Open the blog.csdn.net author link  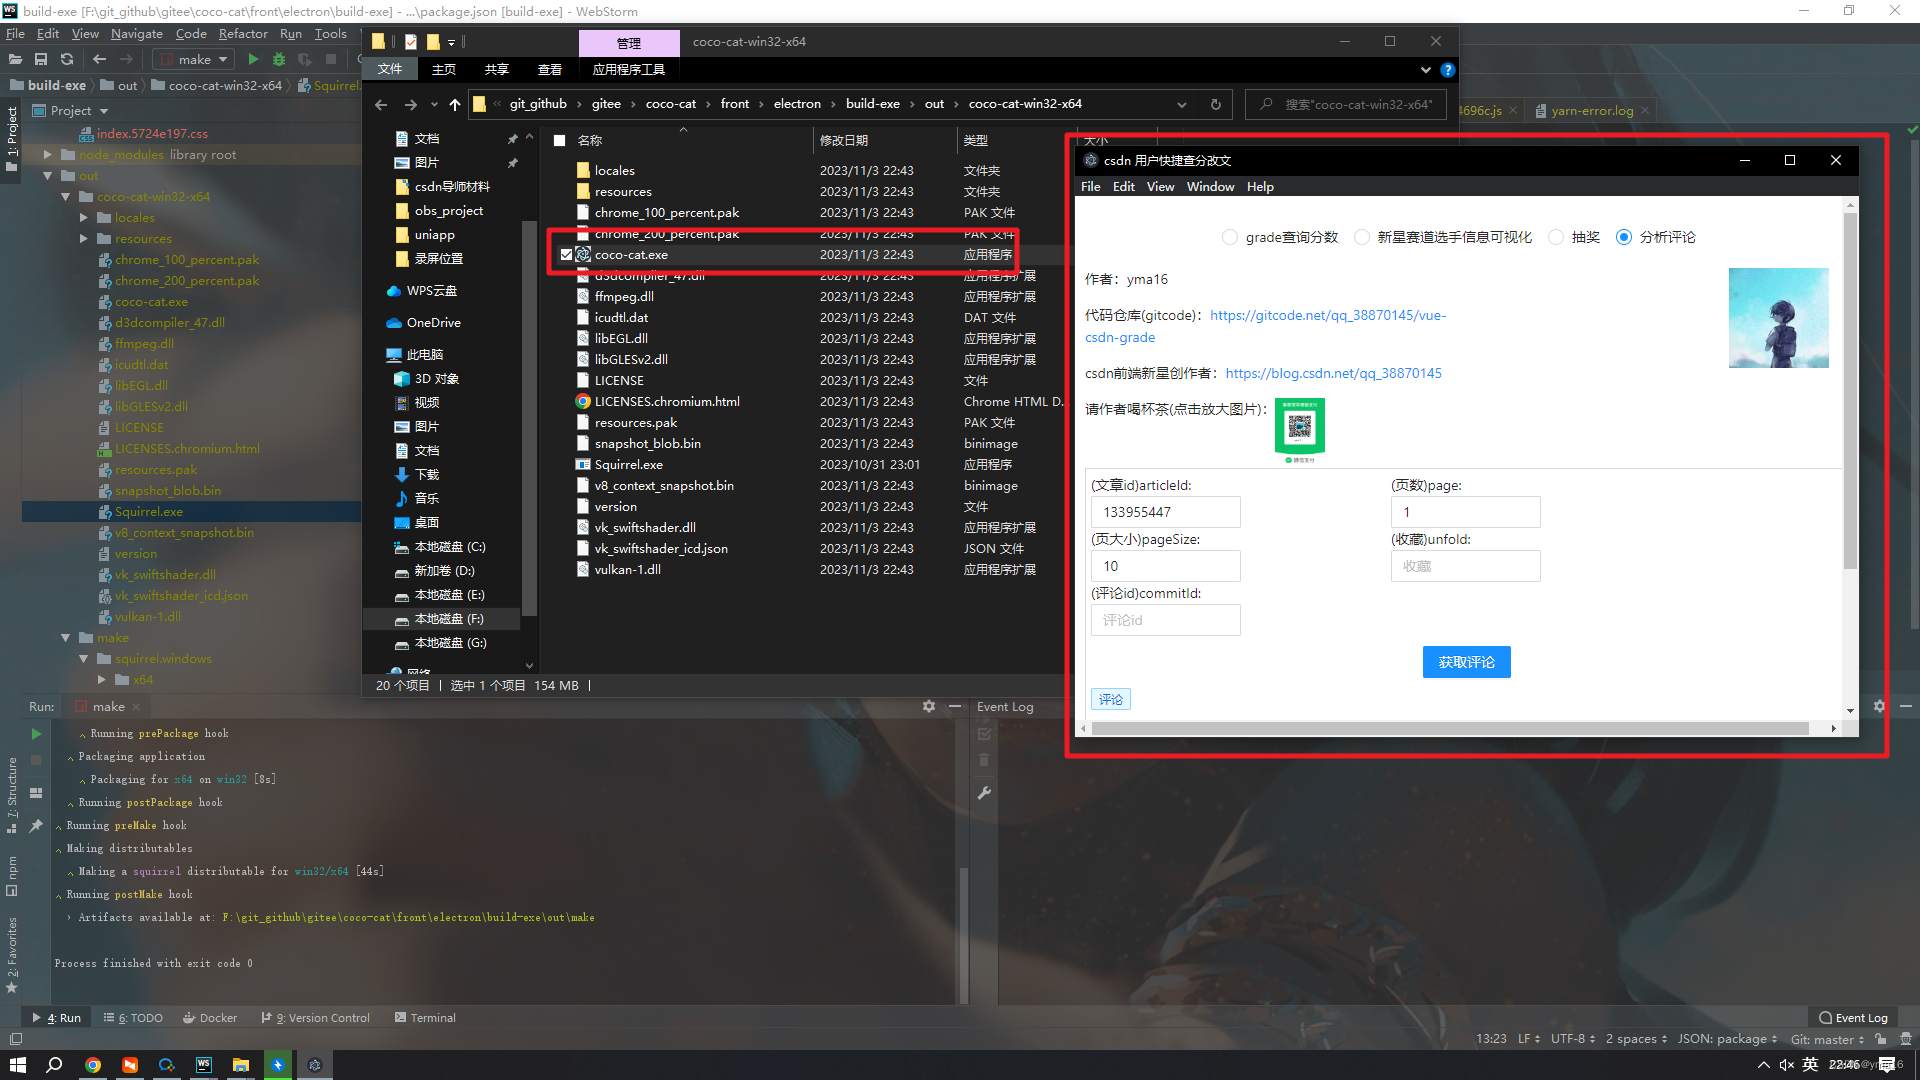[1333, 373]
